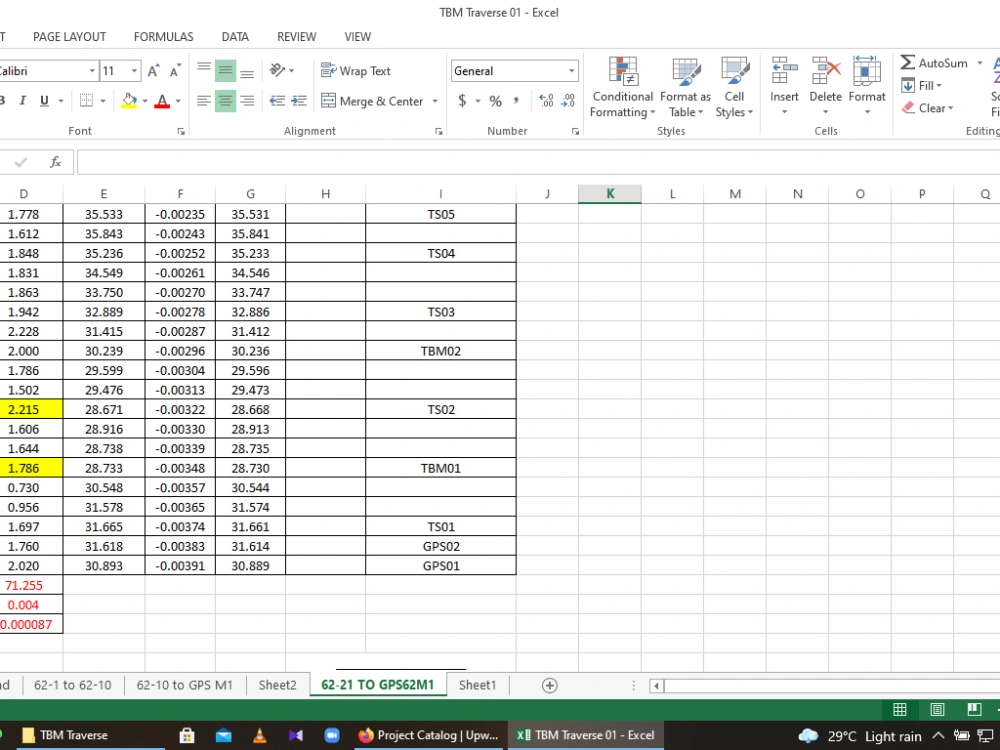Open Alignment dialog launcher
Screen dimensions: 1000x750
tap(439, 131)
